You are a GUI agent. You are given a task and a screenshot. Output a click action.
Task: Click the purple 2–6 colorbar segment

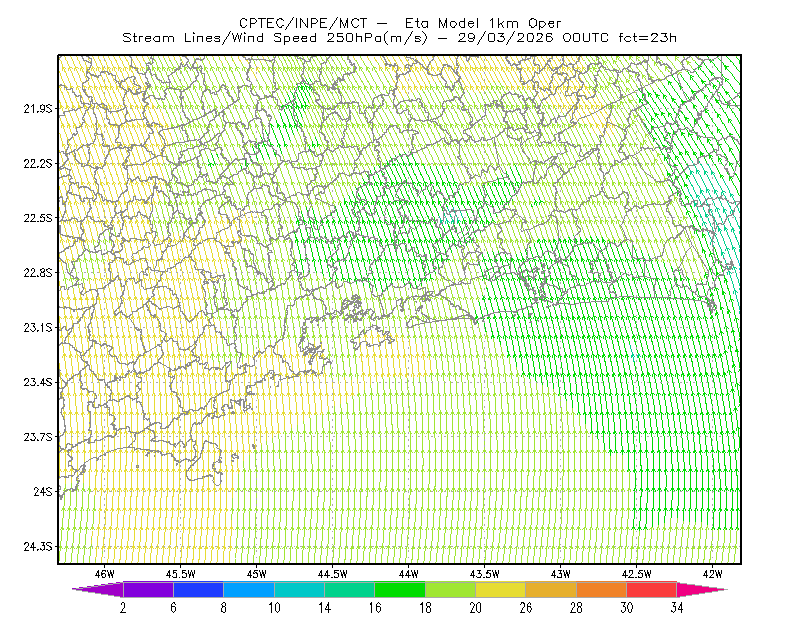148,589
